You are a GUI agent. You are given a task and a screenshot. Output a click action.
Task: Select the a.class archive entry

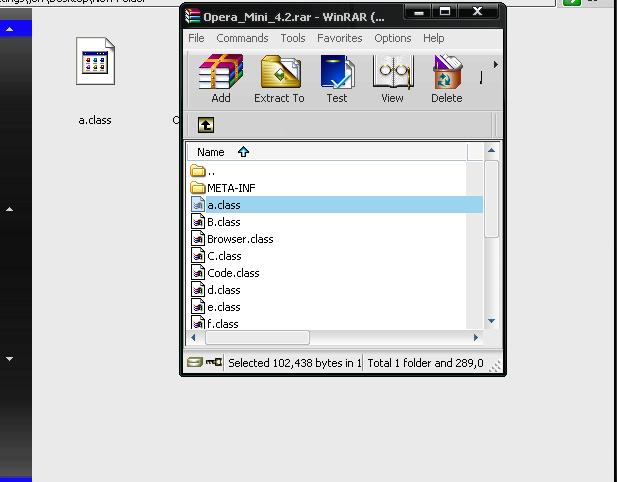pyautogui.click(x=334, y=205)
